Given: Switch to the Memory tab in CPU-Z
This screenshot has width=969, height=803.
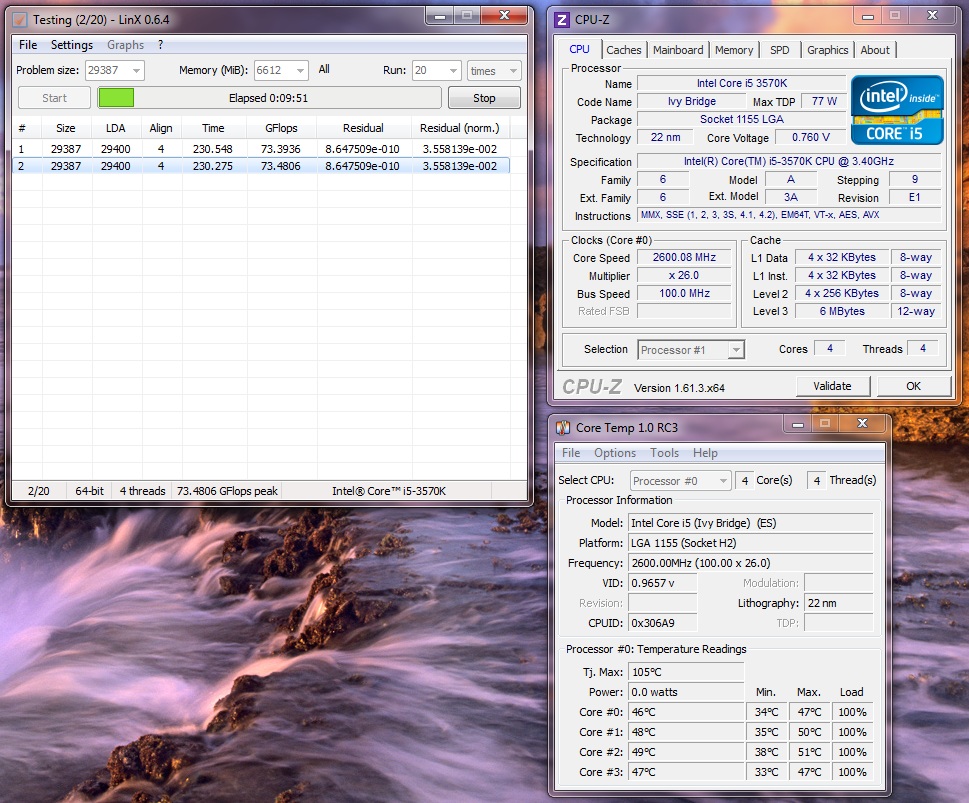Looking at the screenshot, I should pos(734,50).
